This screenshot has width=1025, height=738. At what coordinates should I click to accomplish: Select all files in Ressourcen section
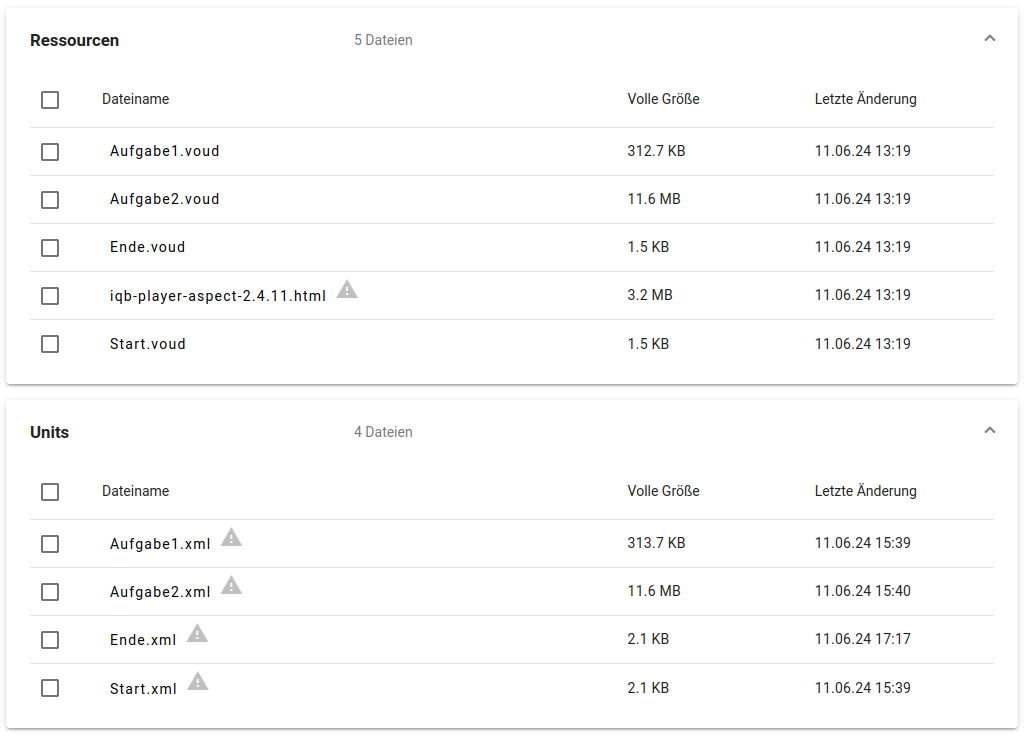point(50,100)
